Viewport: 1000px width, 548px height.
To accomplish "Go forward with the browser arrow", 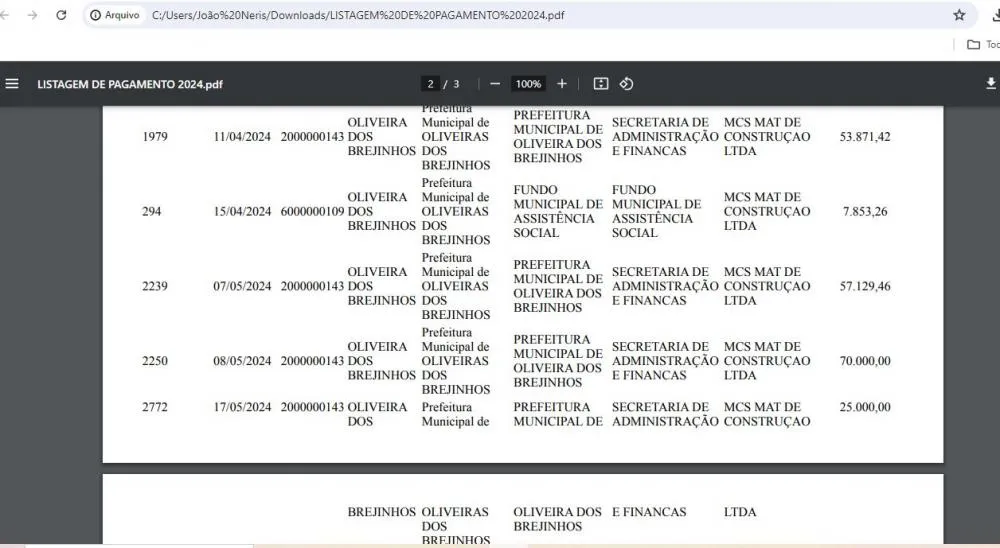I will point(32,15).
